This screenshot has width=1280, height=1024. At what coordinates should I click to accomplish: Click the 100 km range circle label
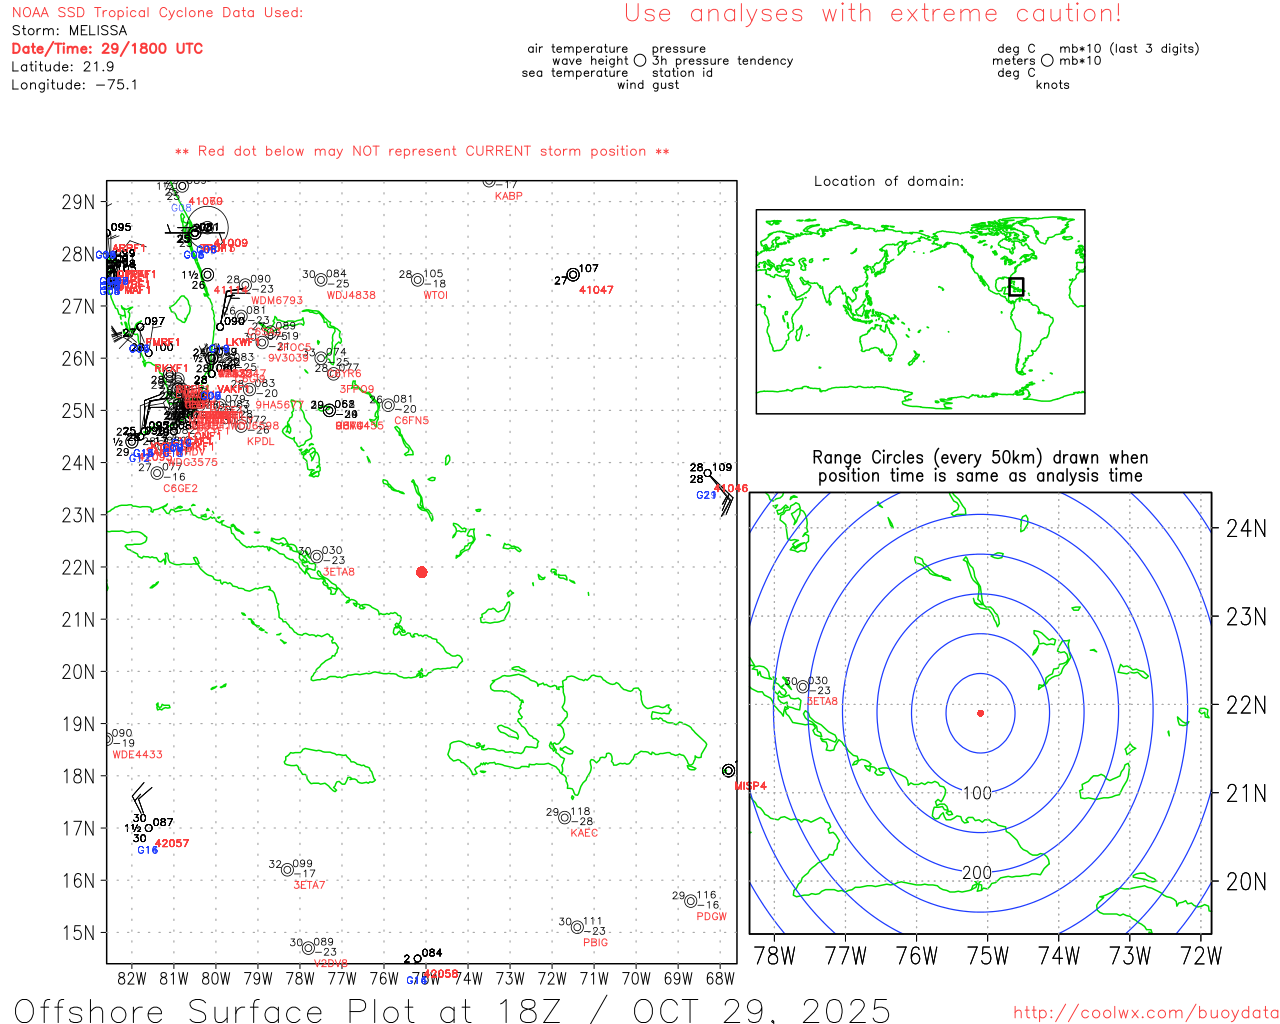coord(977,793)
